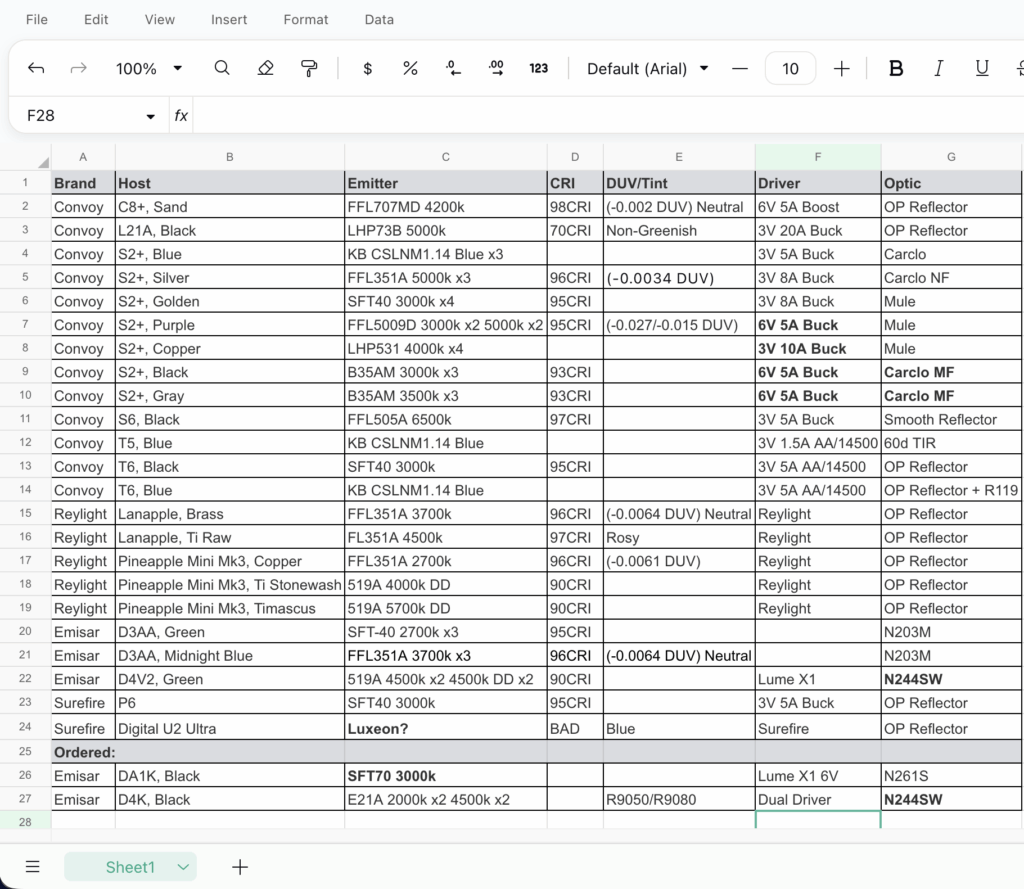The image size is (1024, 889).
Task: Open the Default (Arial) font dropdown
Action: pos(647,68)
